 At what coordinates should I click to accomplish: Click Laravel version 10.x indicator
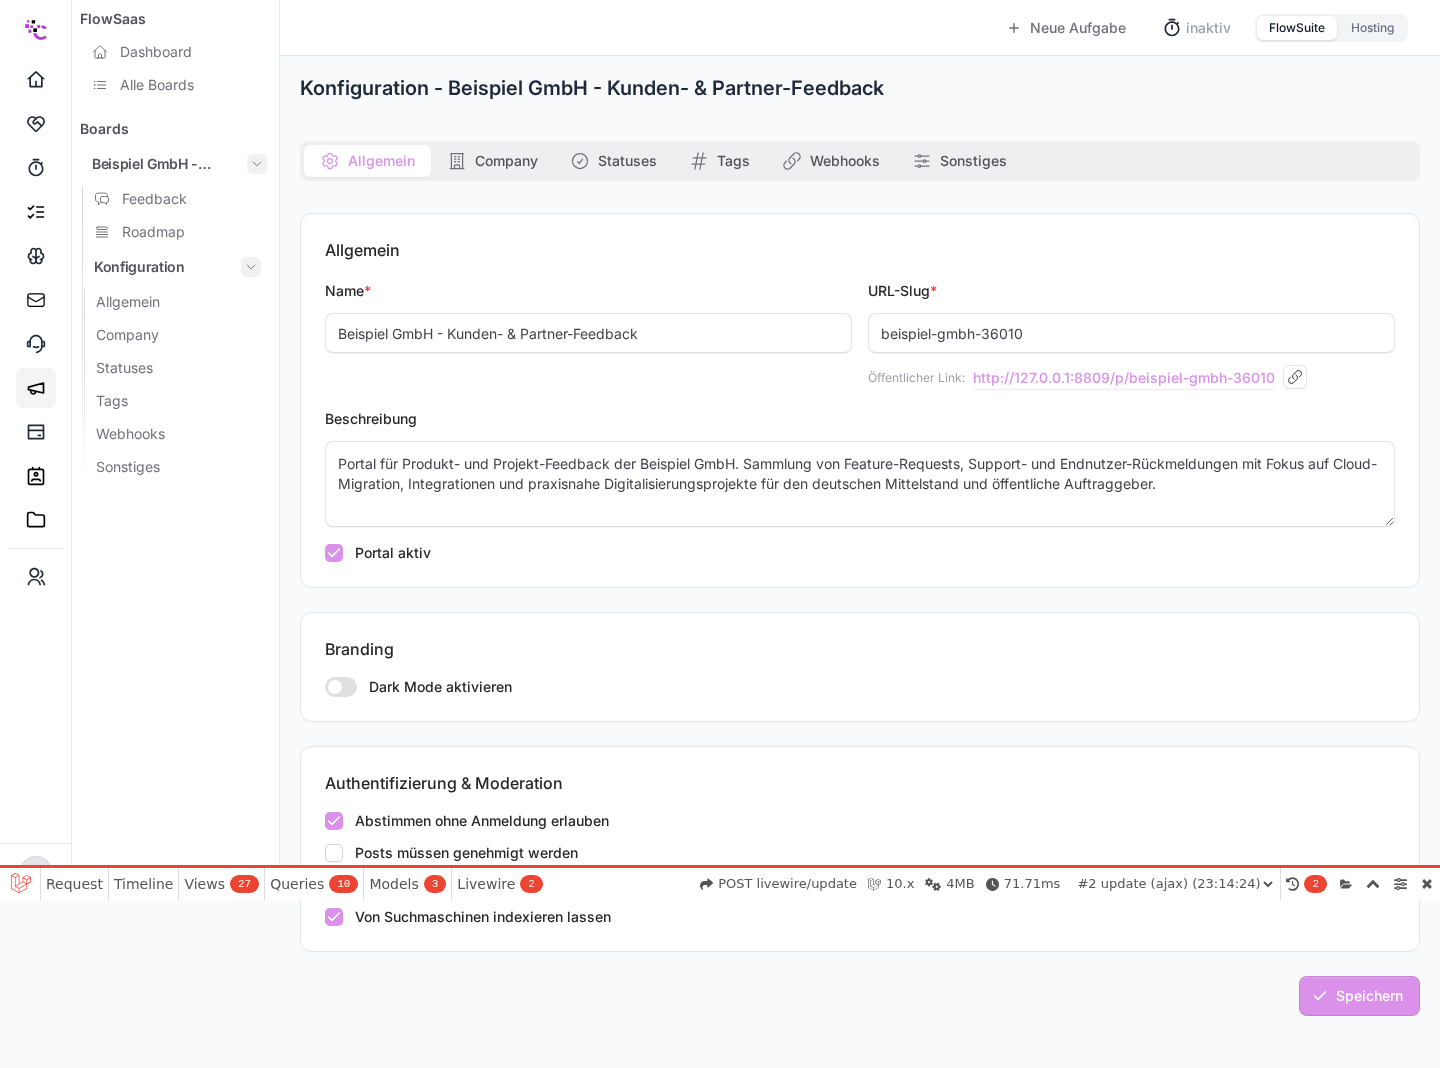[x=891, y=884]
